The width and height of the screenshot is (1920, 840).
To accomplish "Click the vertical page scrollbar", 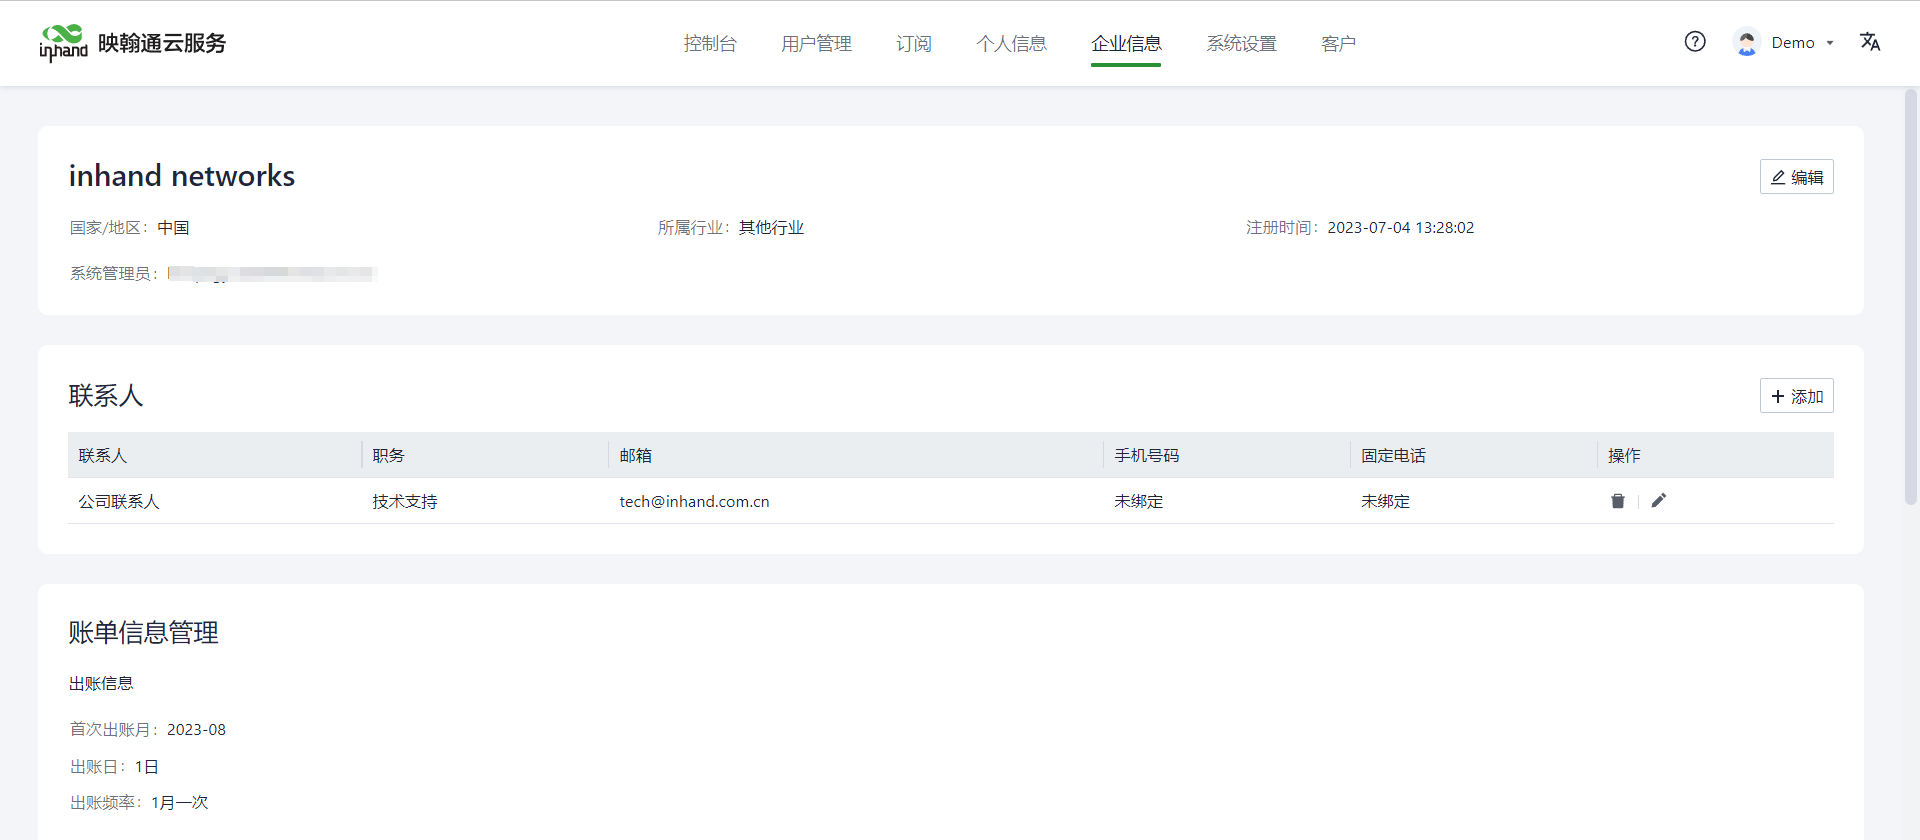I will (1910, 296).
